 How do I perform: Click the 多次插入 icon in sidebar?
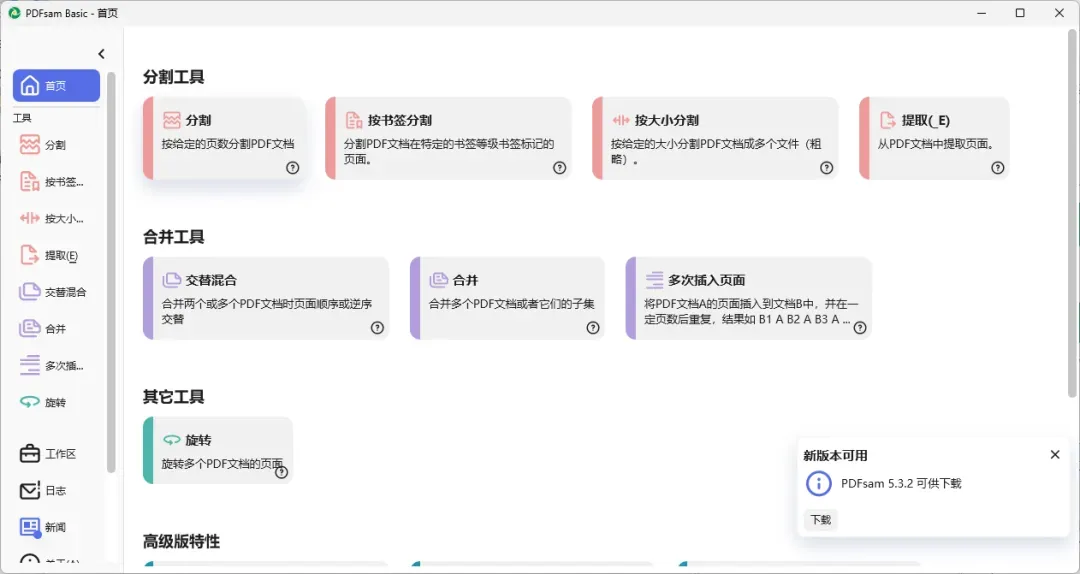(x=30, y=365)
